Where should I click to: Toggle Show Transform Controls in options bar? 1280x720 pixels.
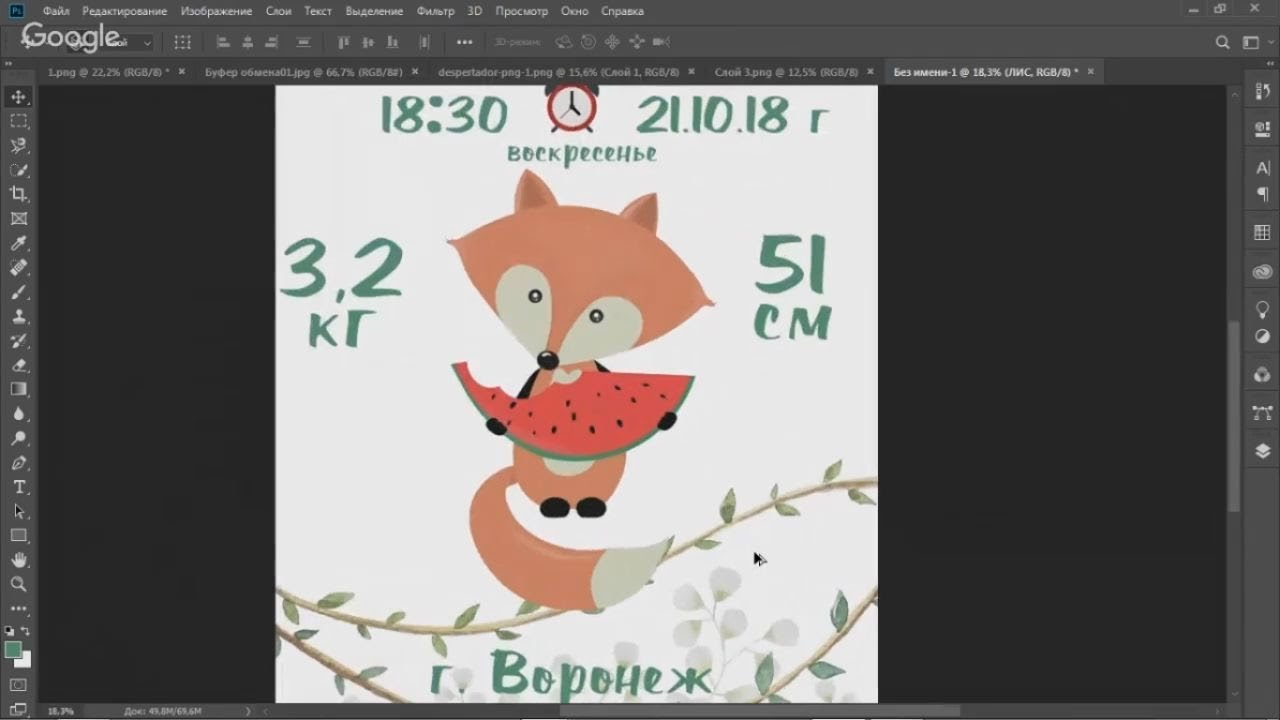[x=182, y=42]
